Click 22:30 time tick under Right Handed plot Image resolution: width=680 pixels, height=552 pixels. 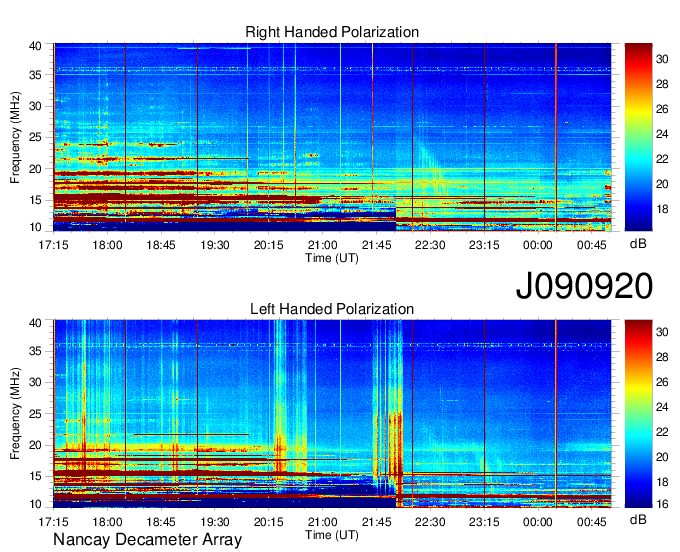click(430, 245)
